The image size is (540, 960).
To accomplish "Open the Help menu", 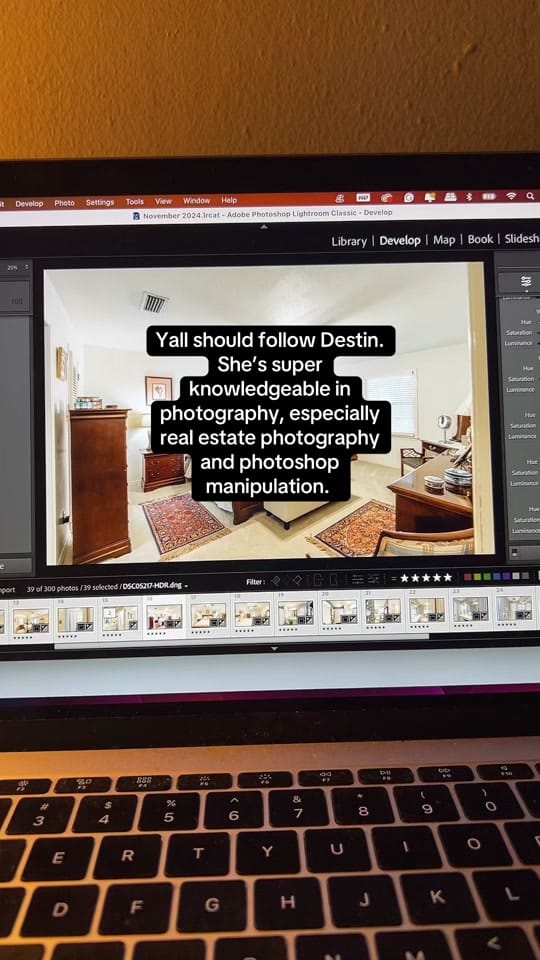I will pos(229,200).
